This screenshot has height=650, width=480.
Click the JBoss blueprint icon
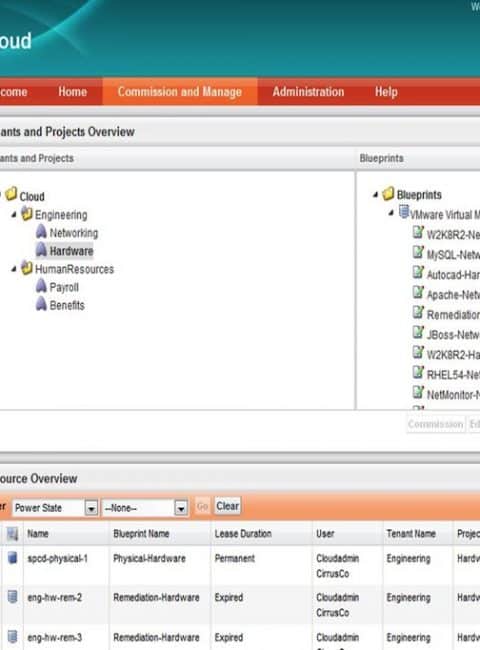point(418,332)
